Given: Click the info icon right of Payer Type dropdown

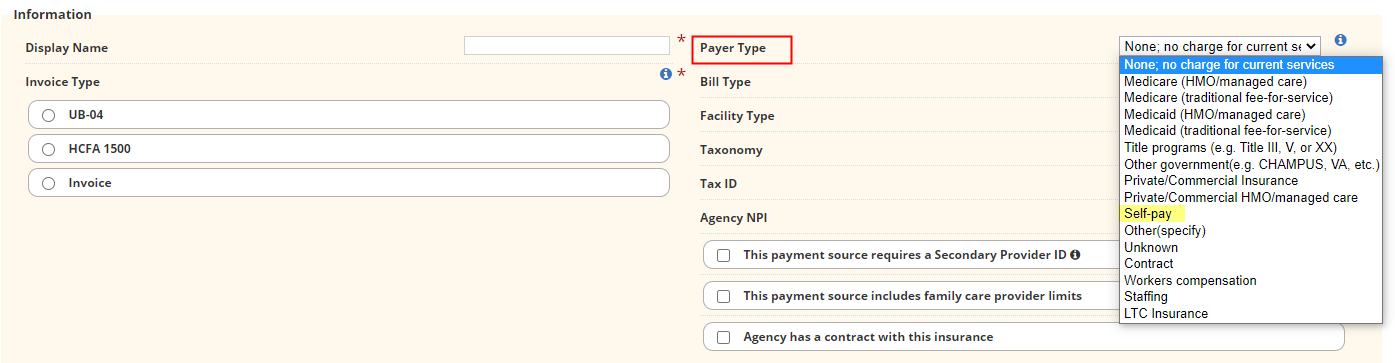Looking at the screenshot, I should pyautogui.click(x=1341, y=40).
